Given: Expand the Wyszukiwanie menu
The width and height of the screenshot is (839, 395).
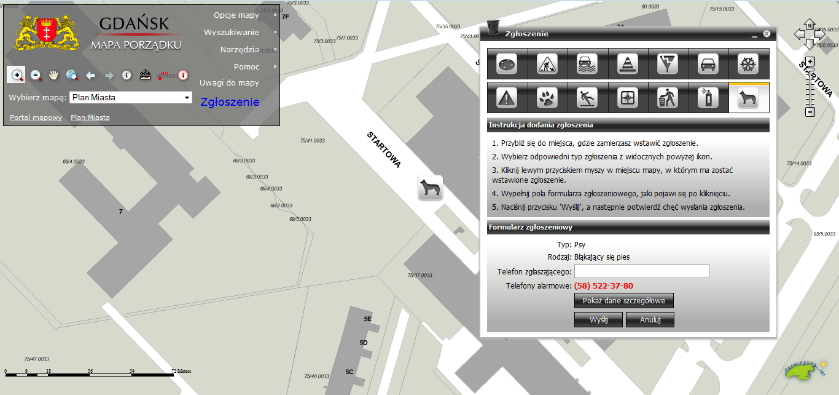Looking at the screenshot, I should (x=232, y=32).
